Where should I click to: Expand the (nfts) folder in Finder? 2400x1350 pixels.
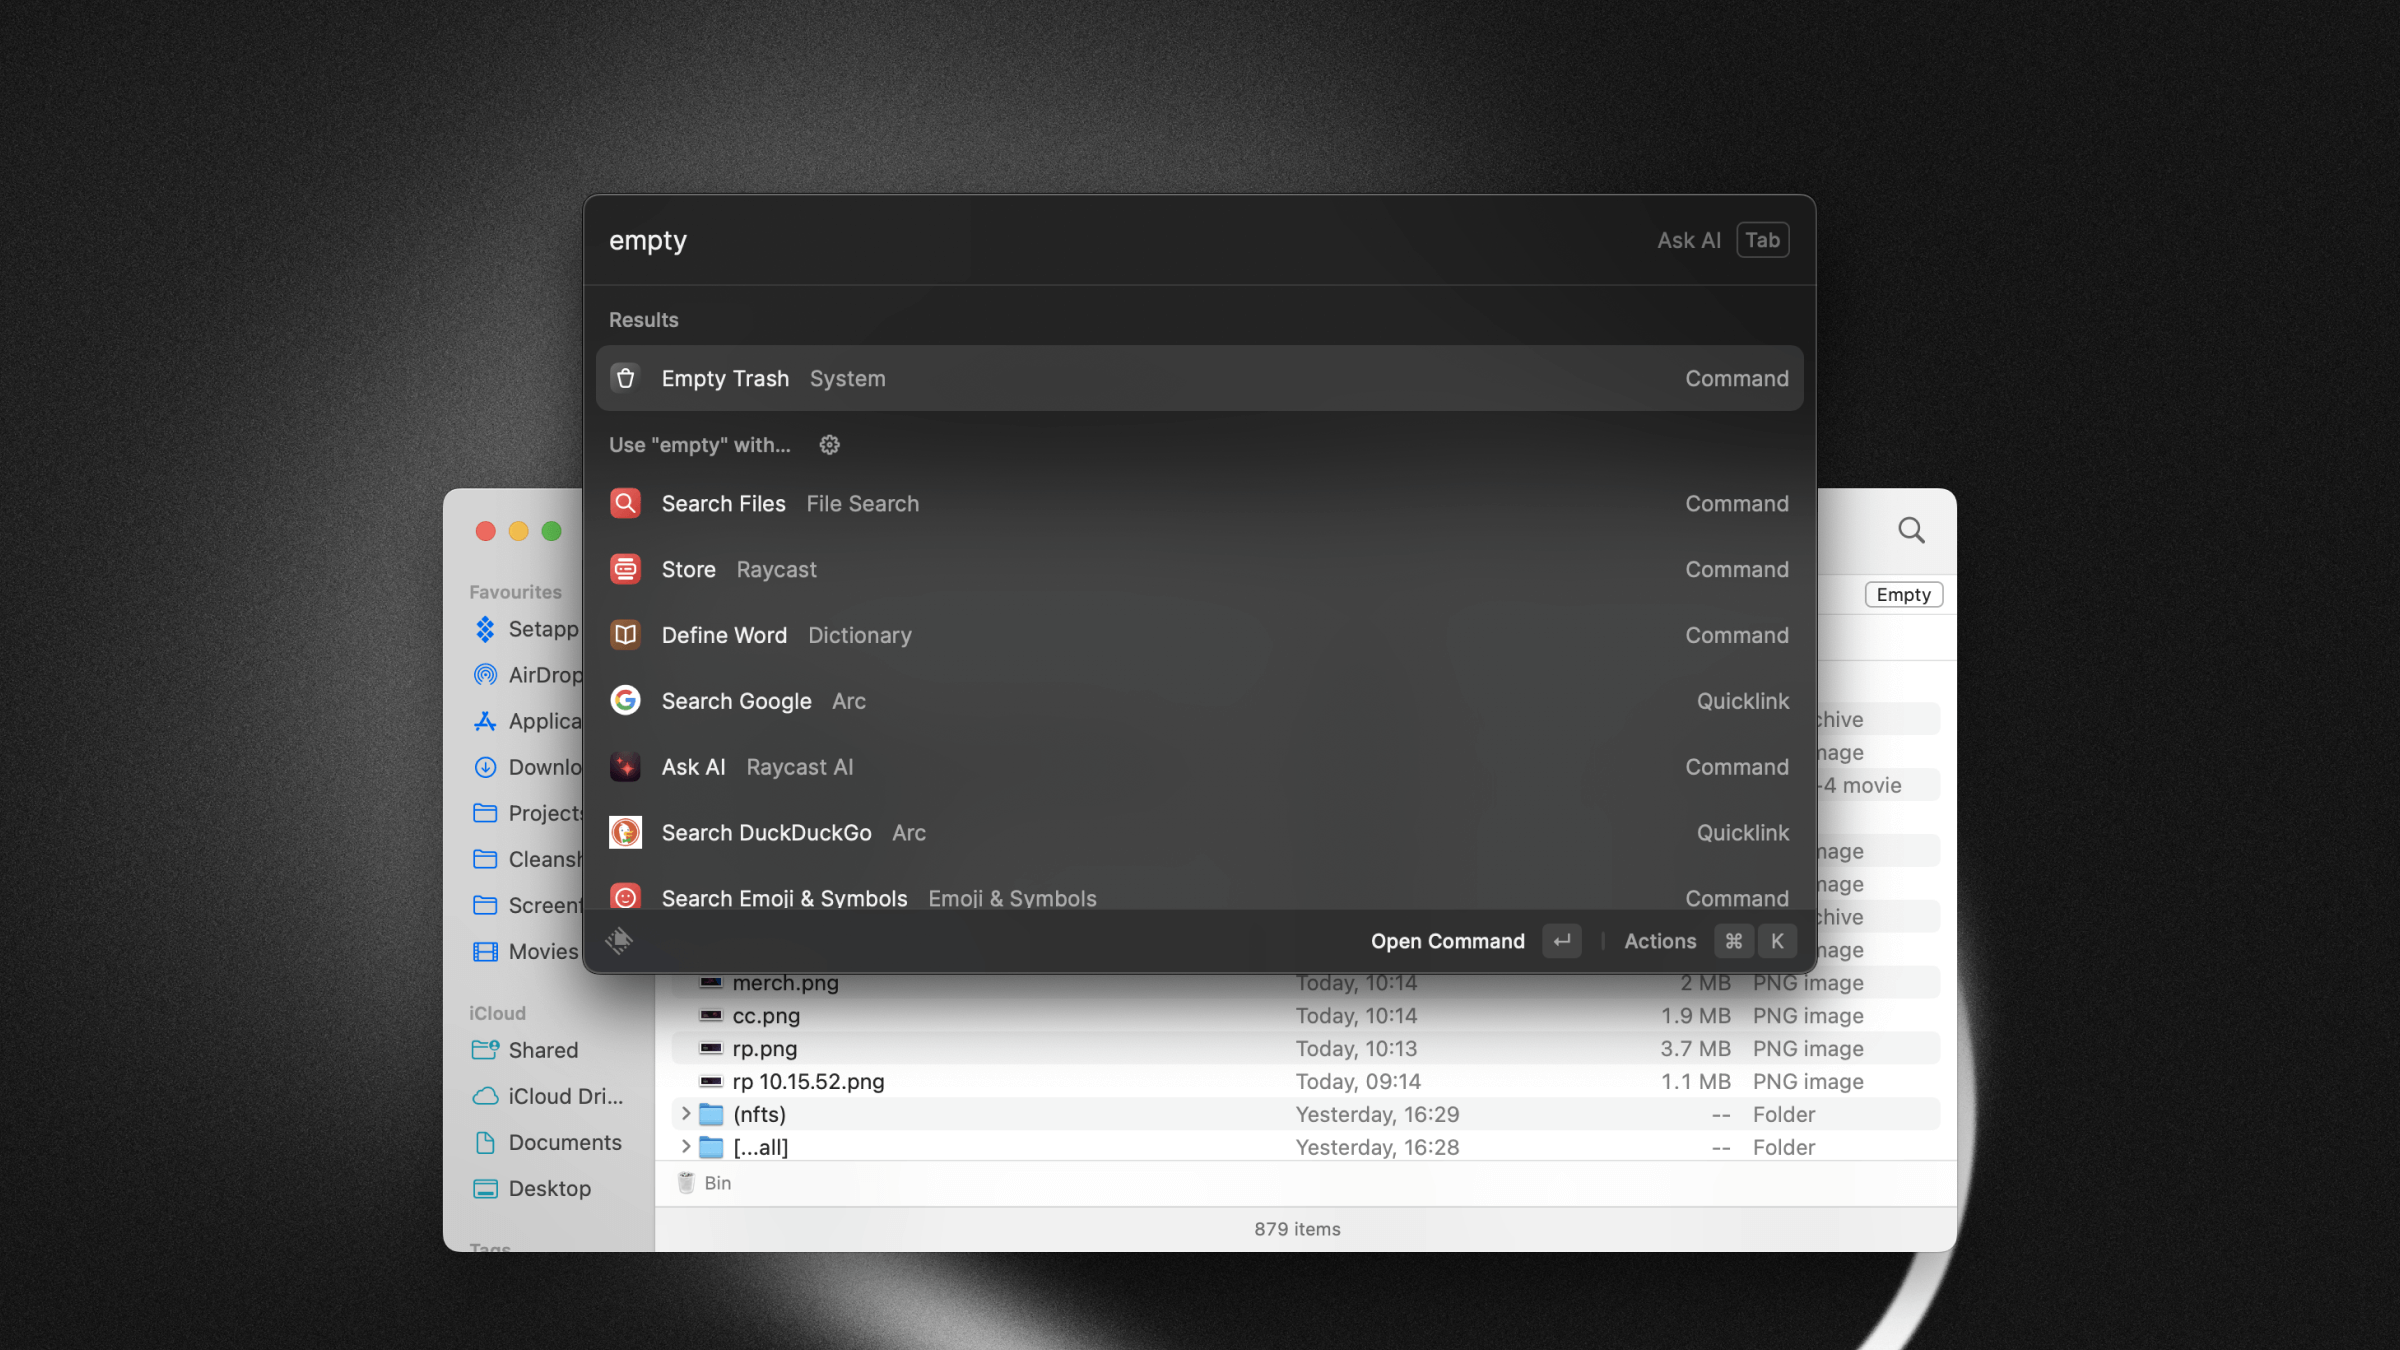pyautogui.click(x=685, y=1113)
